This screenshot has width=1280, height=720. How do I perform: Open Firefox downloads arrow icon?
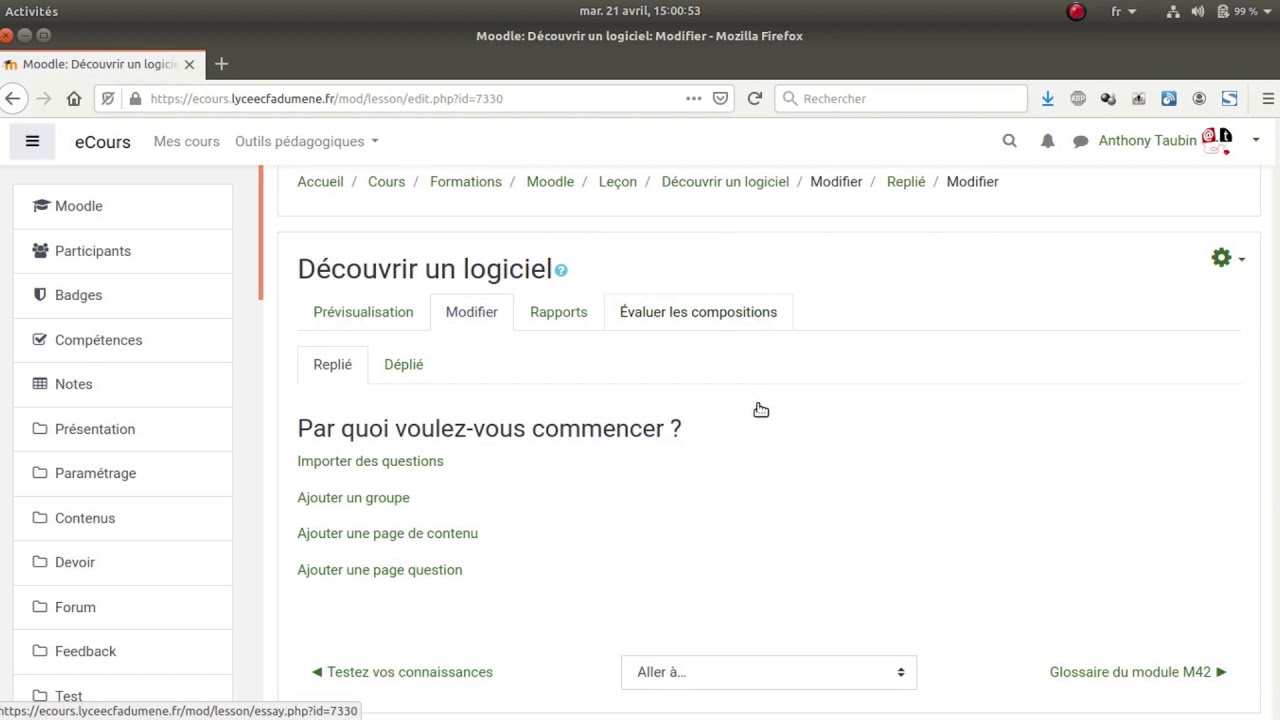click(1047, 98)
